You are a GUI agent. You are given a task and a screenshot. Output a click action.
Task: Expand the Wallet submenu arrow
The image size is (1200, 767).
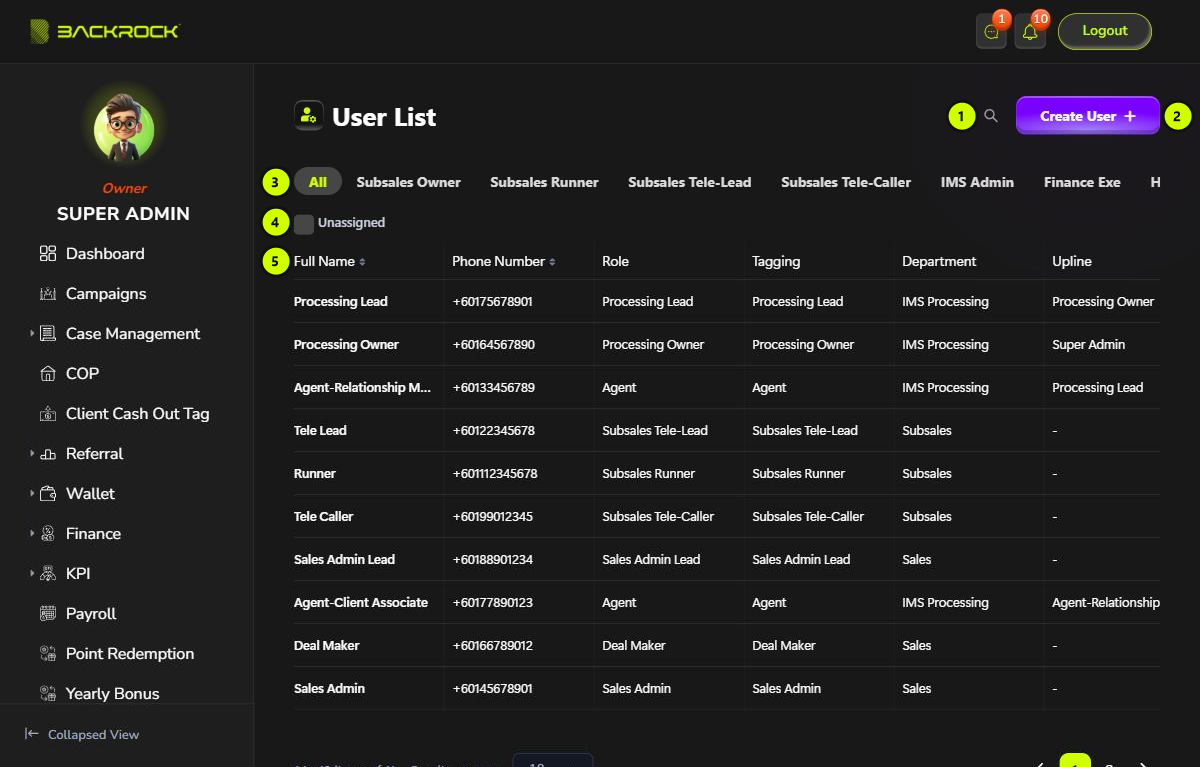point(32,493)
